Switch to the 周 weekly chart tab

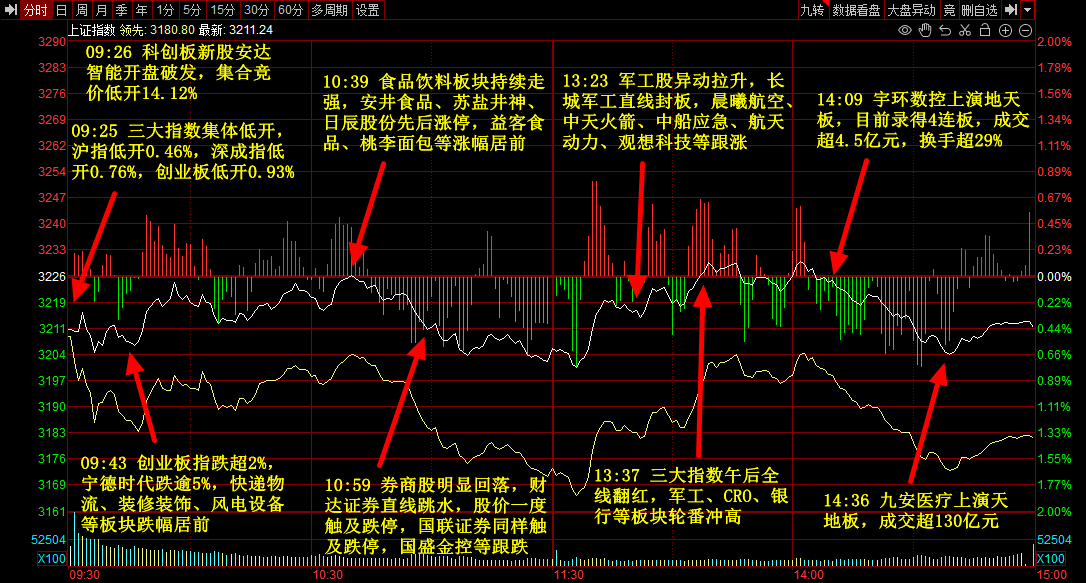[82, 10]
